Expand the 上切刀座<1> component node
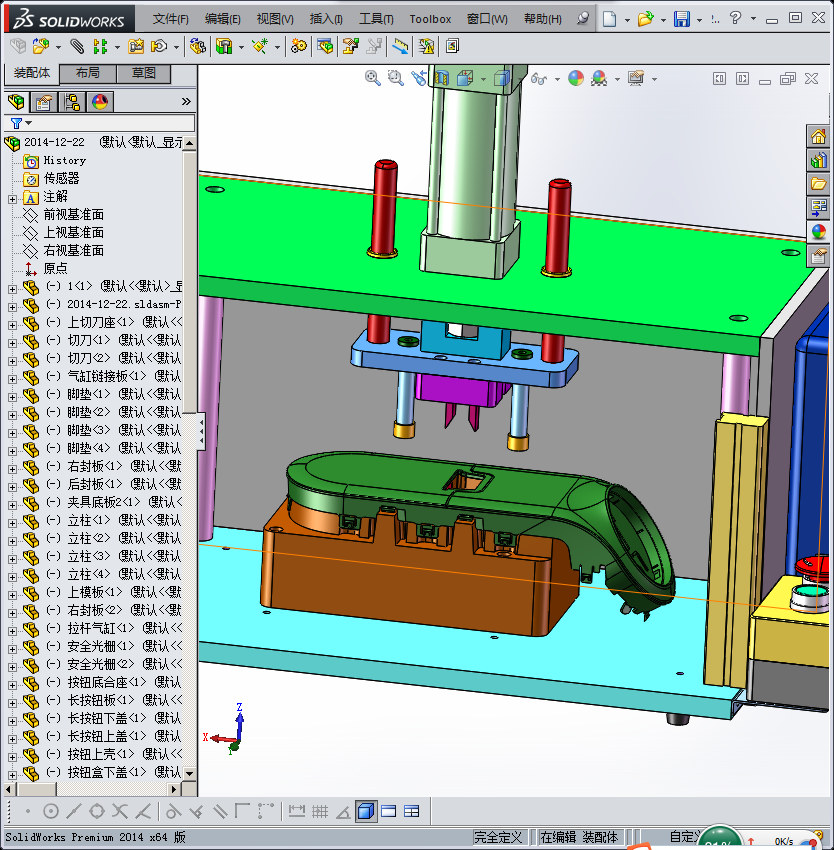The image size is (834, 850). [x=12, y=323]
